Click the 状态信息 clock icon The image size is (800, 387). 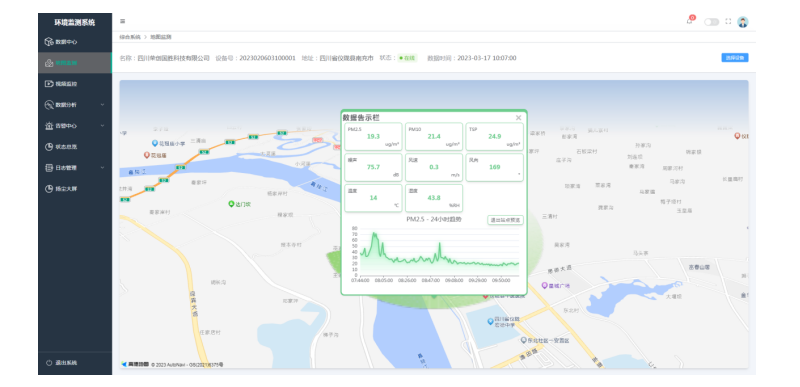(x=49, y=146)
